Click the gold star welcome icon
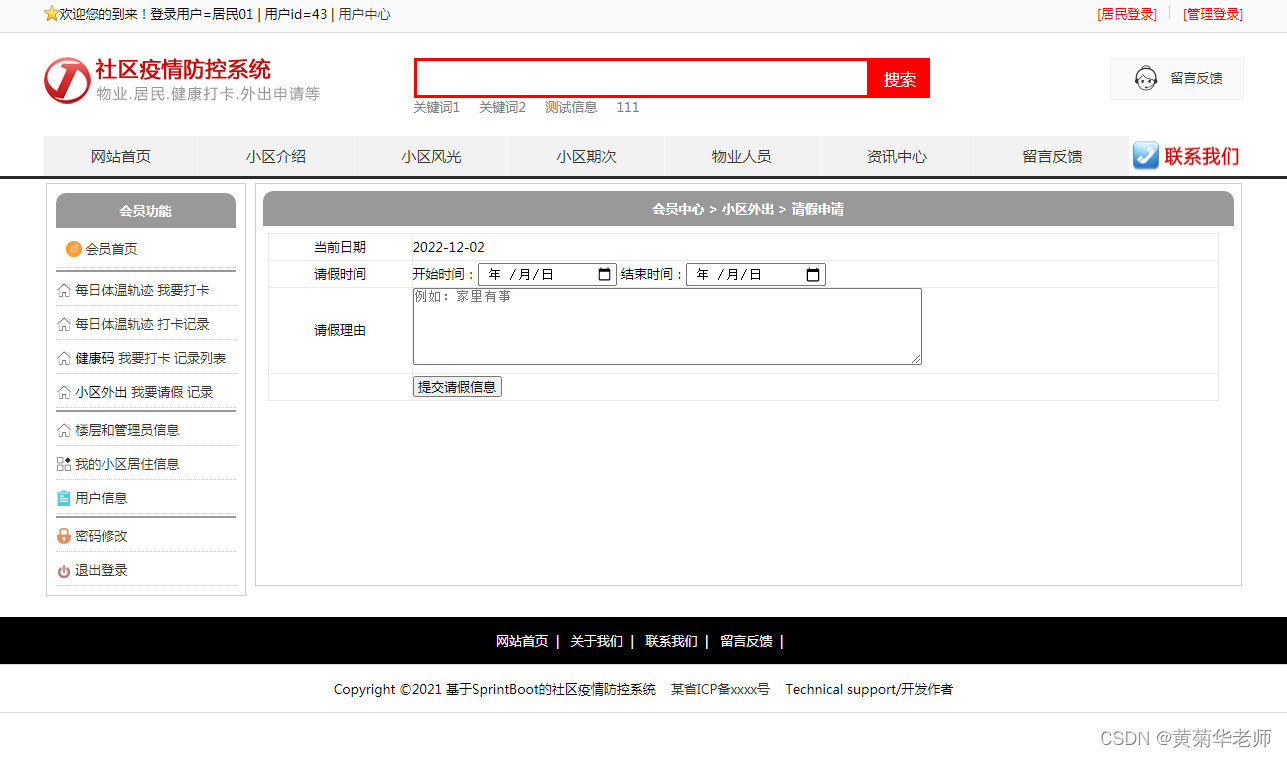 (x=52, y=14)
